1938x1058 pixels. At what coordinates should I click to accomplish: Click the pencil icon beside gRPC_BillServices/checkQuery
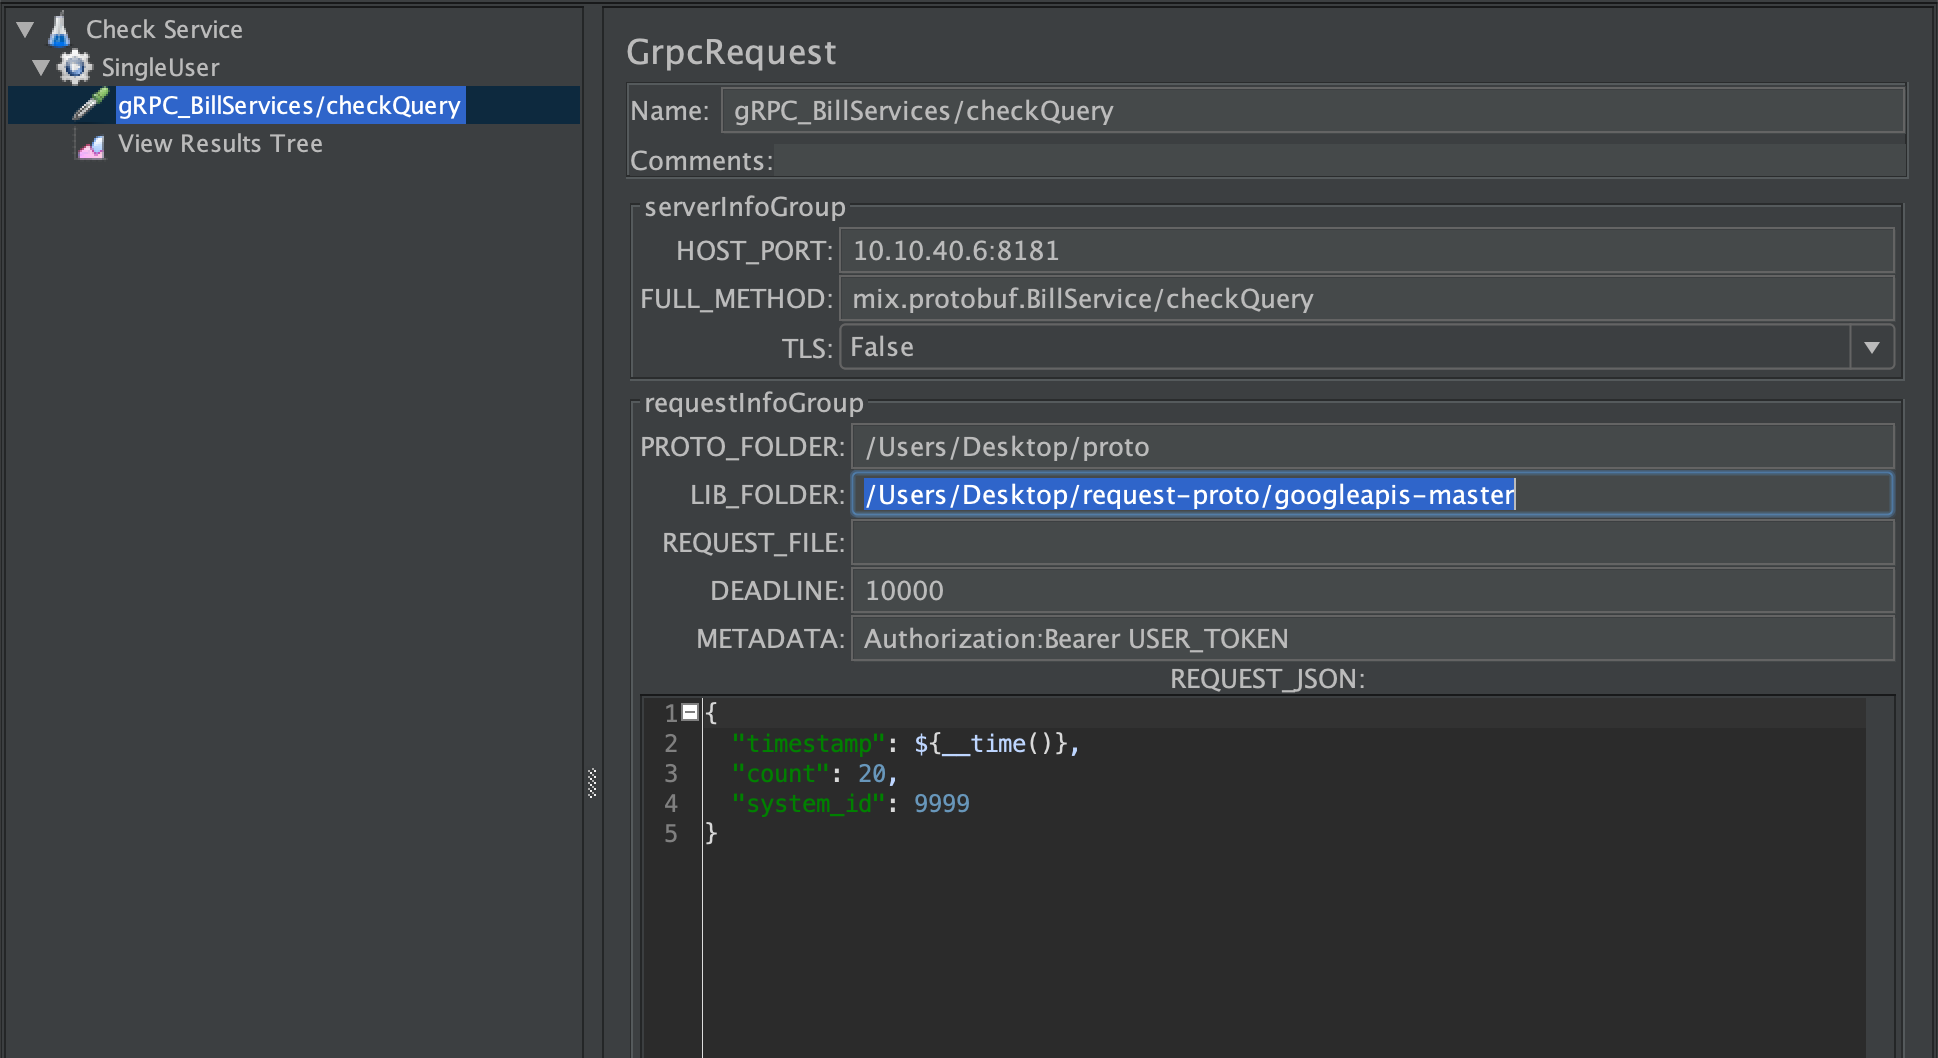coord(89,104)
